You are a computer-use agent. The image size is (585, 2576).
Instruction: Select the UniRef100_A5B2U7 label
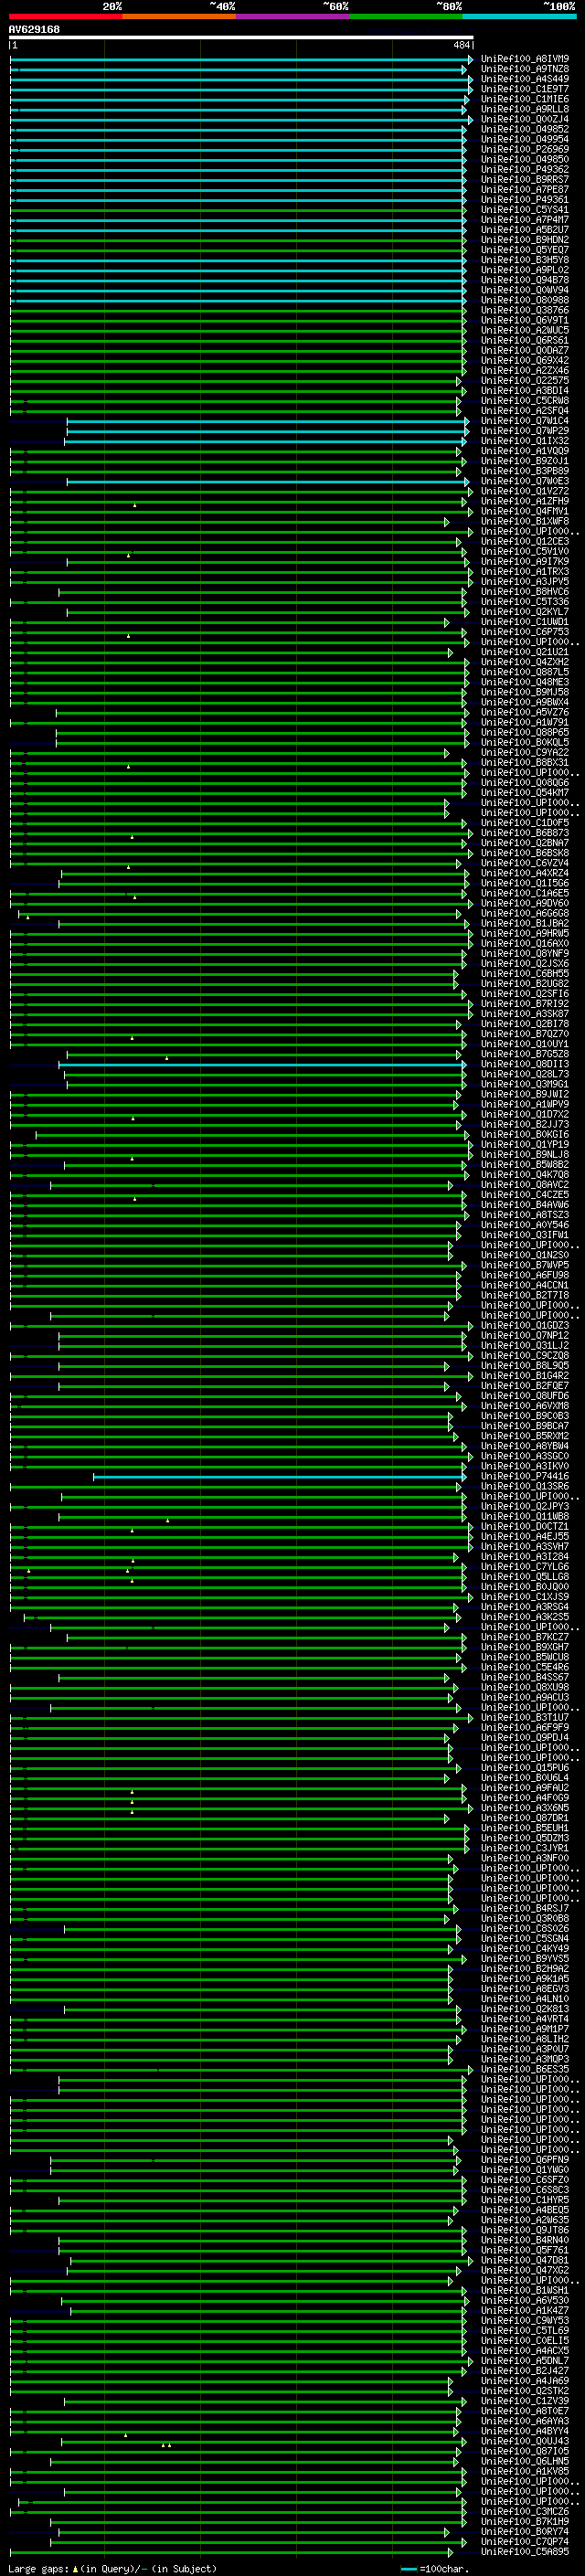coord(525,230)
